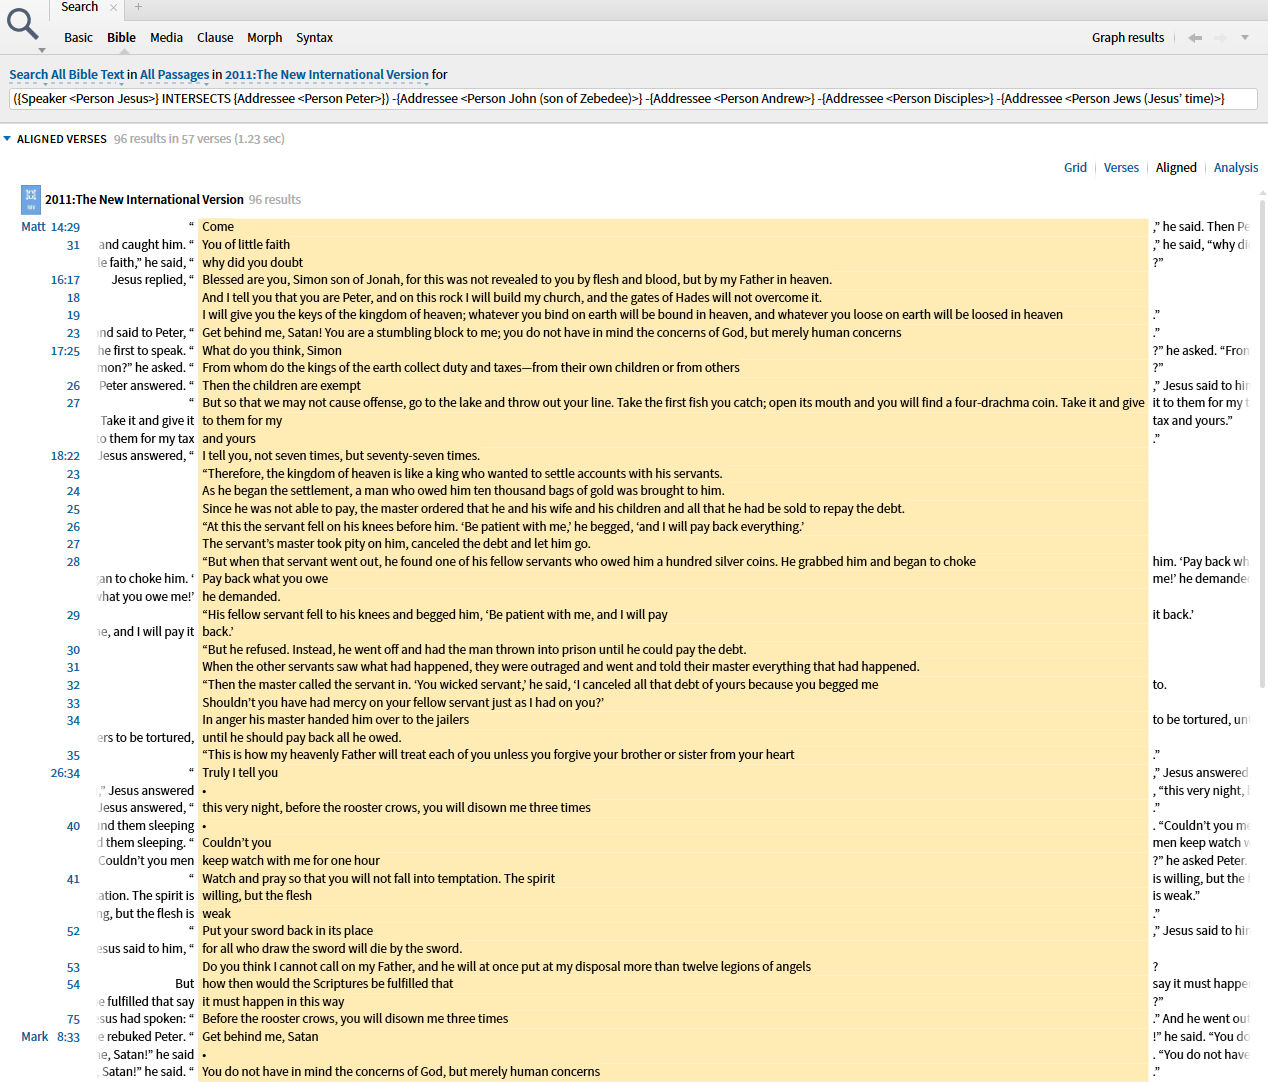Switch to Grid view
The width and height of the screenshot is (1268, 1082).
click(x=1075, y=167)
